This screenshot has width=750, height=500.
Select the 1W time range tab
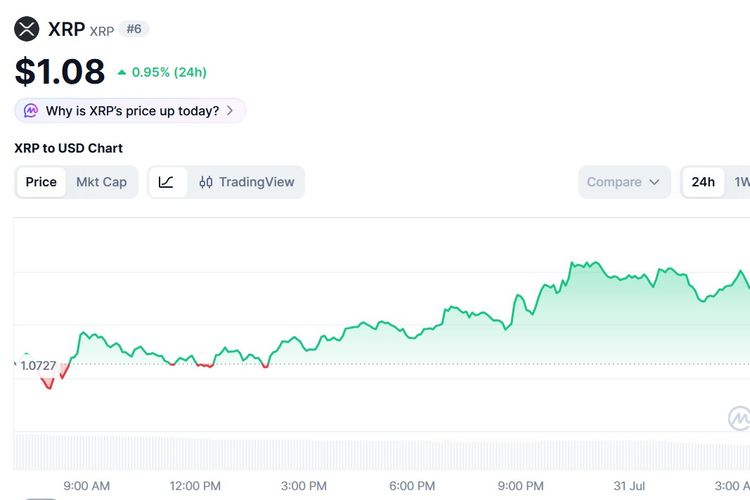[742, 182]
